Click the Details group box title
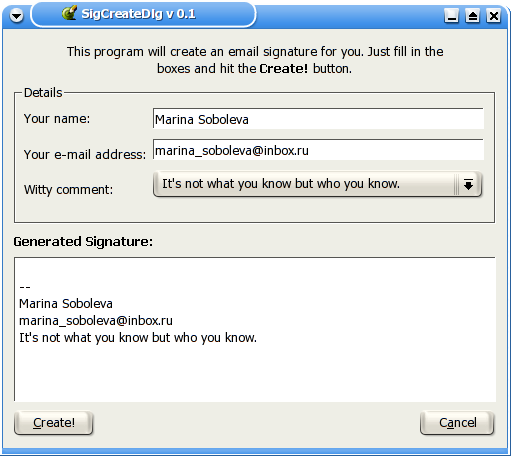Viewport: 511px width, 456px height. [43, 93]
